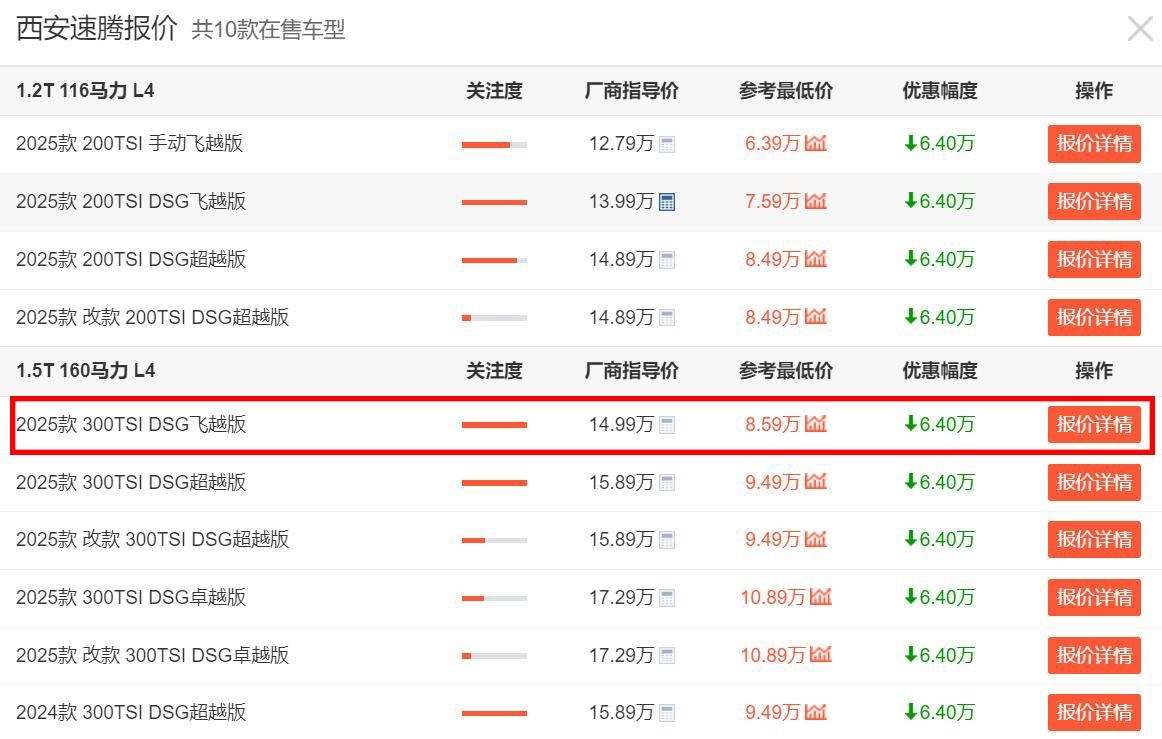Click 6.40万 discount for 200TSI 手动飞越版

(940, 143)
